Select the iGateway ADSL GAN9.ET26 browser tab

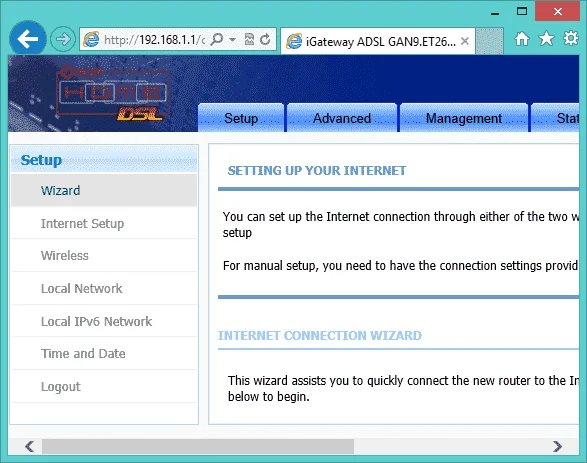377,41
